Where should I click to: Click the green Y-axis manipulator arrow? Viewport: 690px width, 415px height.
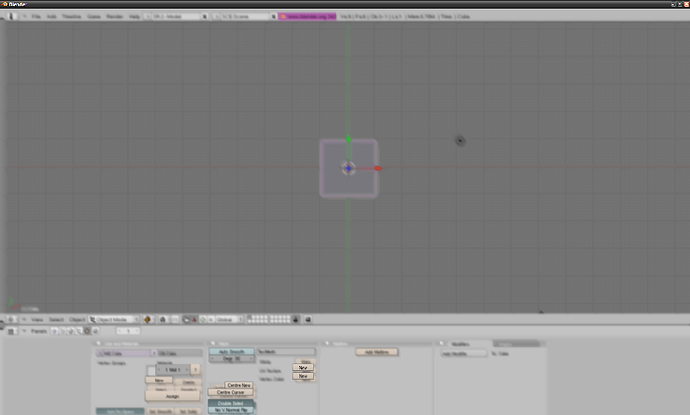(x=349, y=139)
